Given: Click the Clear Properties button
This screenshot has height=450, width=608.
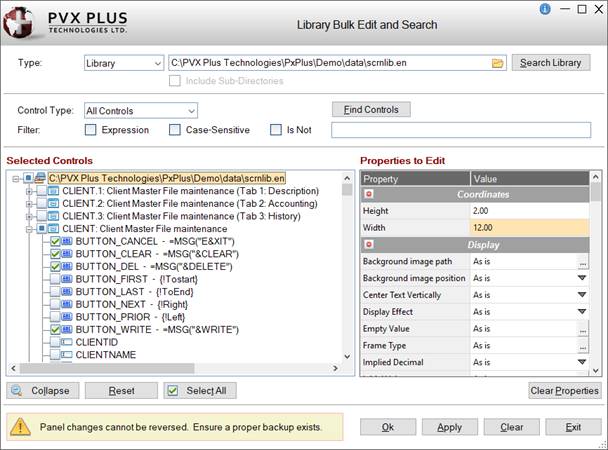Looking at the screenshot, I should pyautogui.click(x=564, y=391).
